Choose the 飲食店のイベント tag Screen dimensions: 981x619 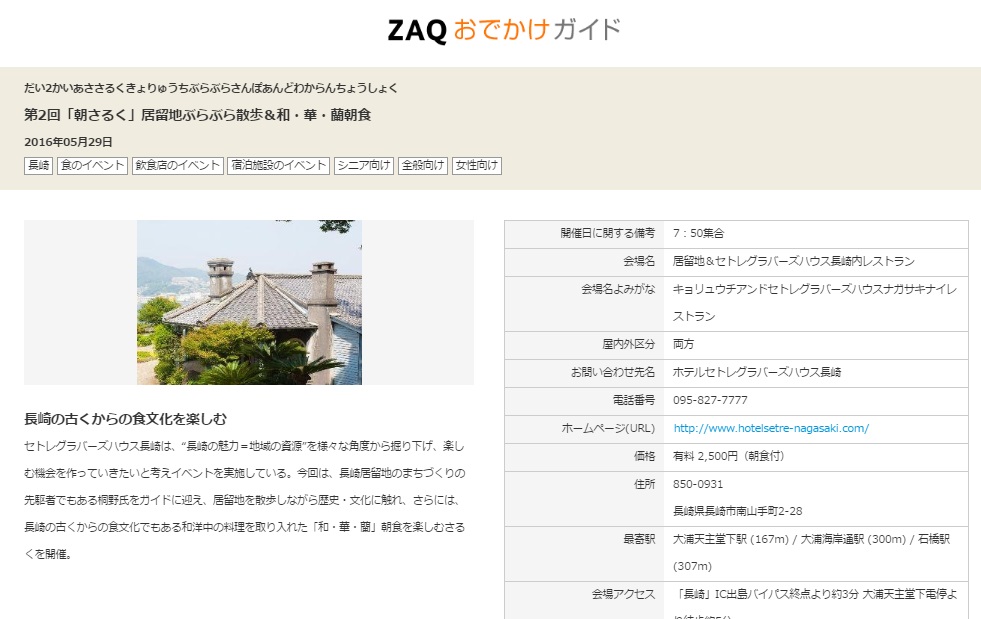[x=178, y=166]
